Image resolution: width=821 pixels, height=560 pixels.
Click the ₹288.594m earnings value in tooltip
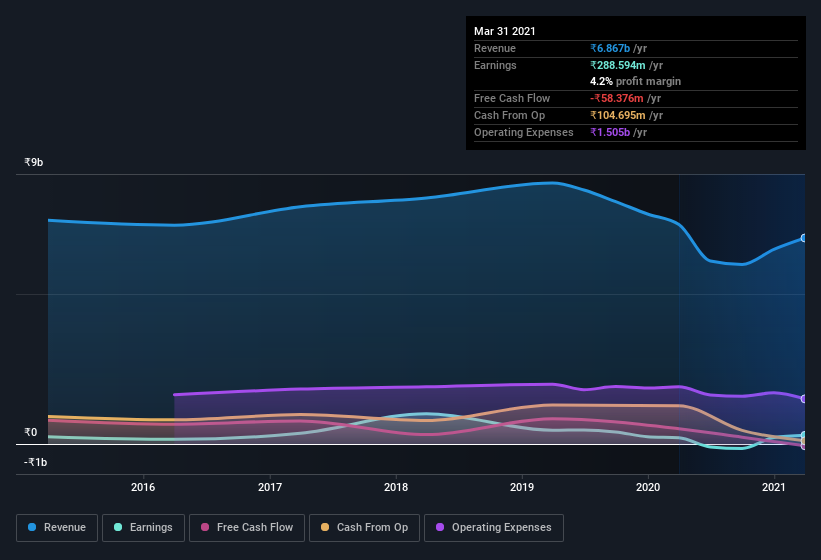pos(618,65)
